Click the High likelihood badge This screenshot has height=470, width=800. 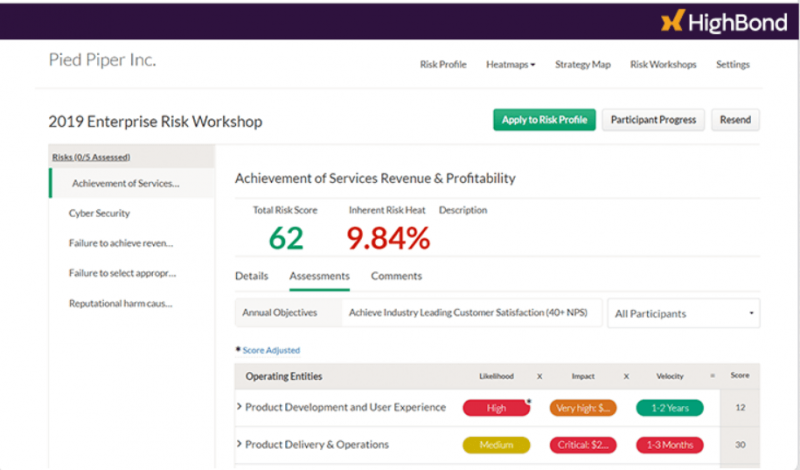click(496, 408)
